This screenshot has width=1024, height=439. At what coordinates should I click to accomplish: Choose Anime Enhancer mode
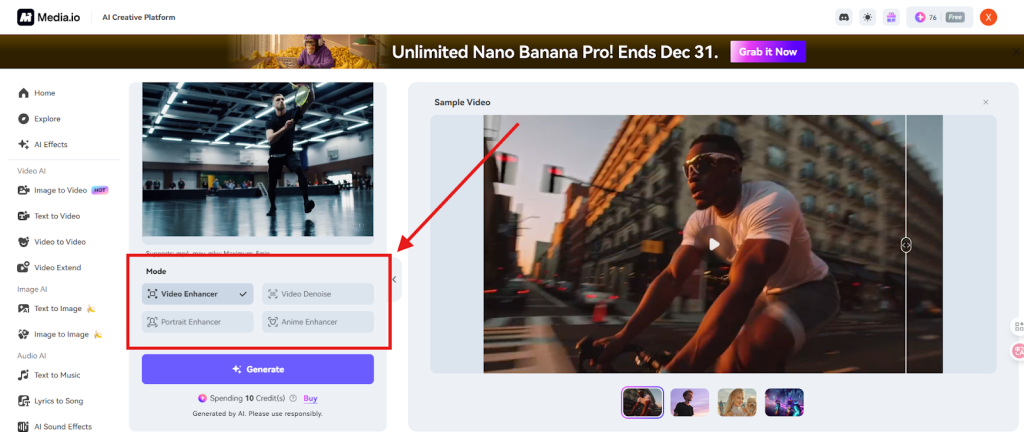point(318,322)
